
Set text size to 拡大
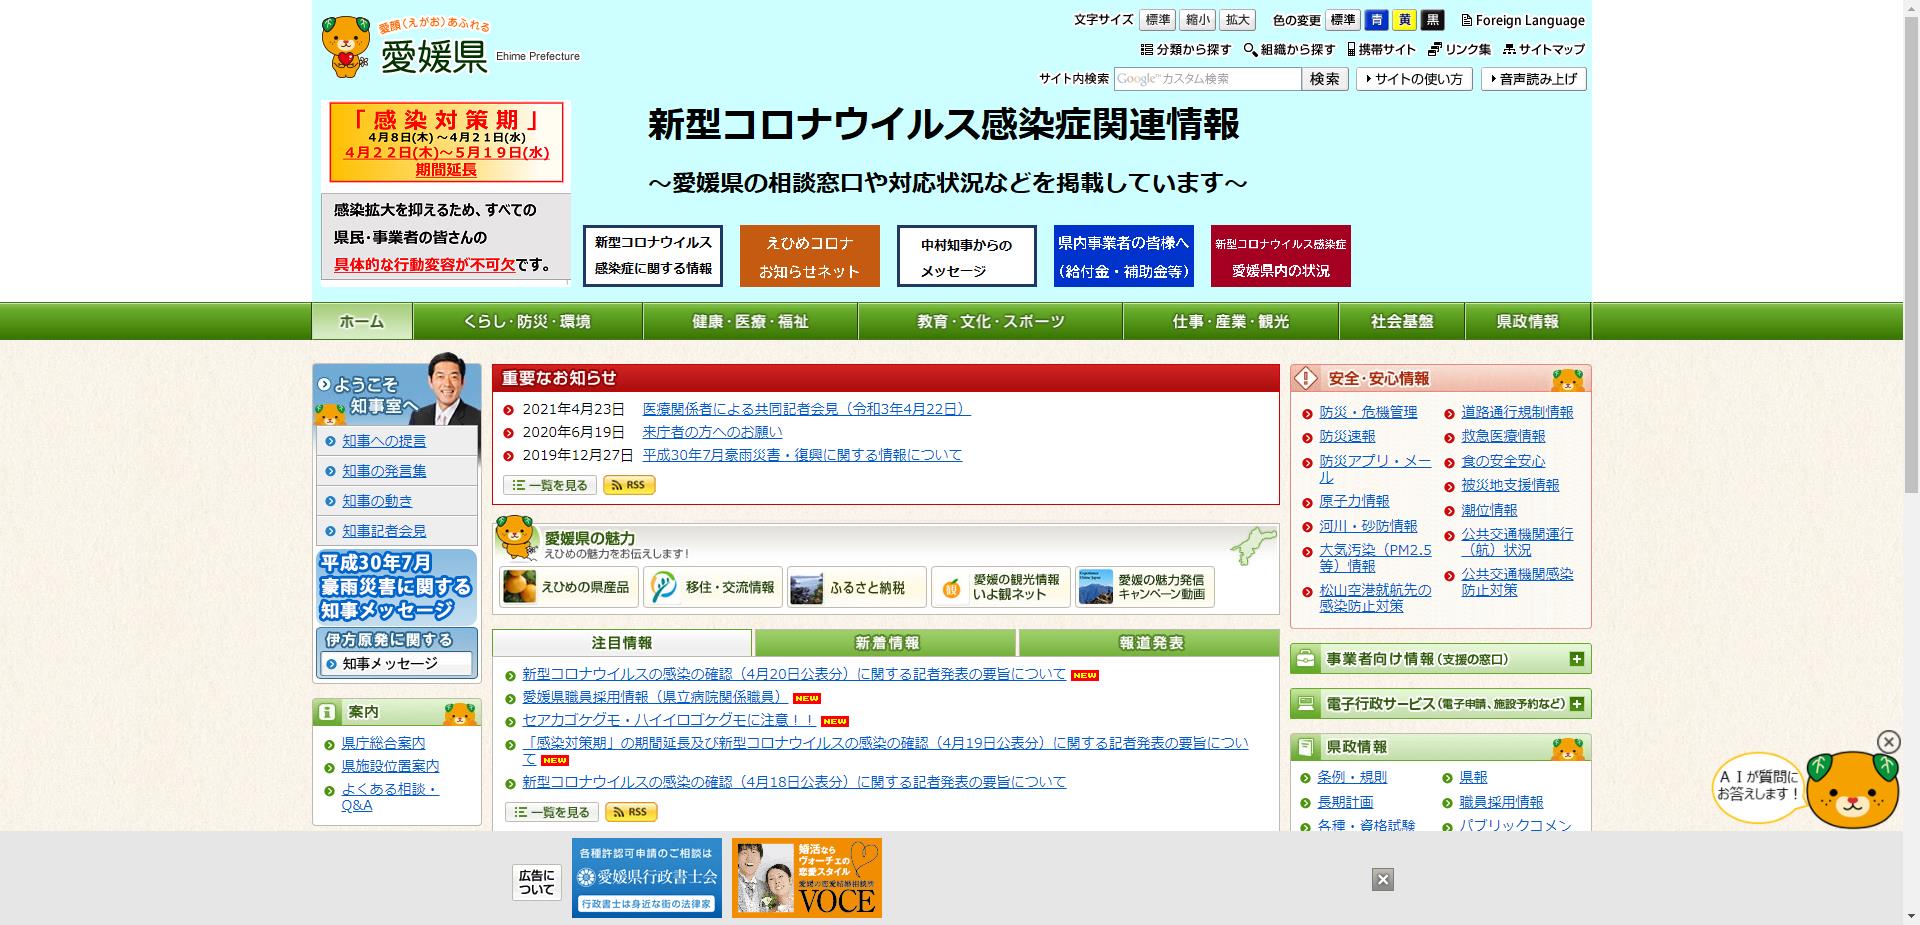point(1237,20)
